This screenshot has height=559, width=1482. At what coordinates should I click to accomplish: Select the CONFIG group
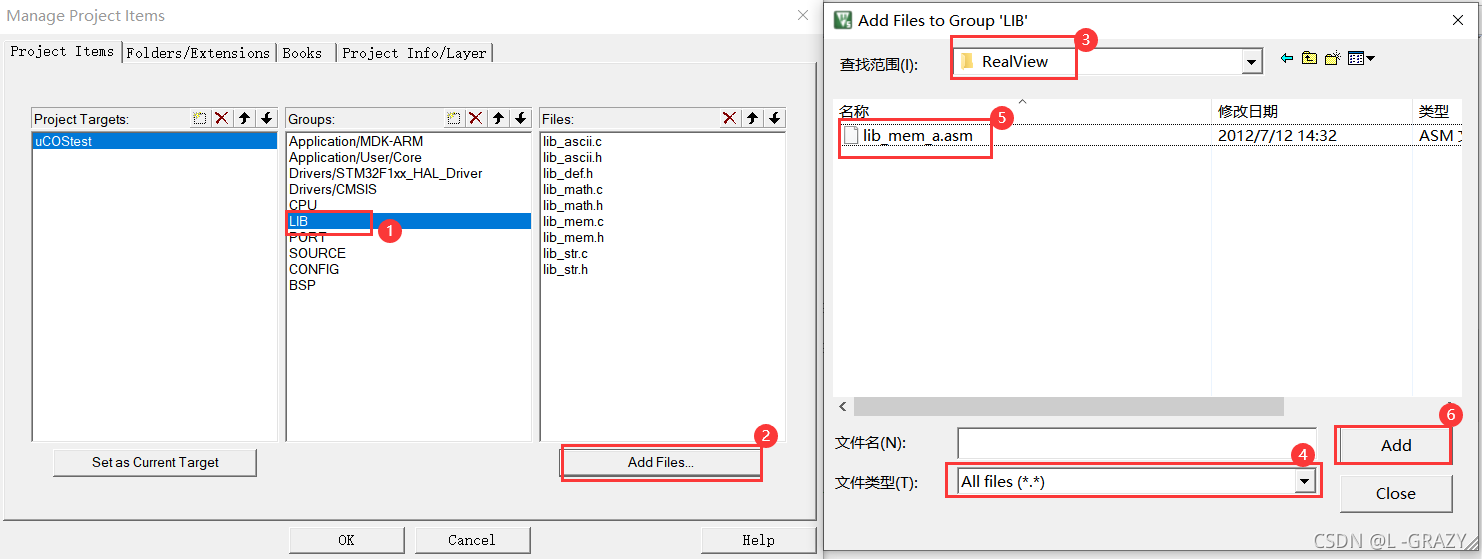408,269
